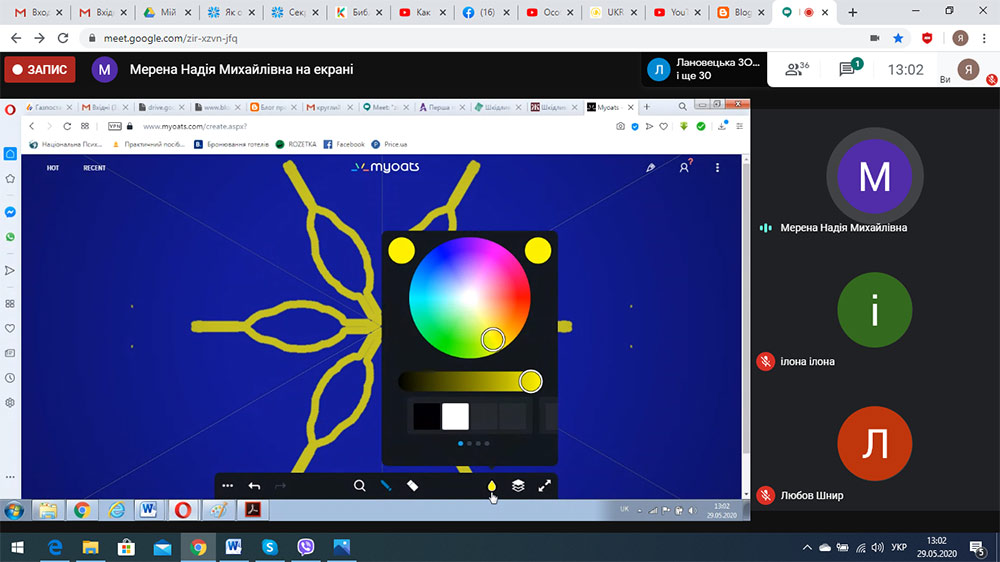This screenshot has width=1000, height=562.
Task: Open the three-dots more options in drawing toolbar
Action: click(228, 486)
